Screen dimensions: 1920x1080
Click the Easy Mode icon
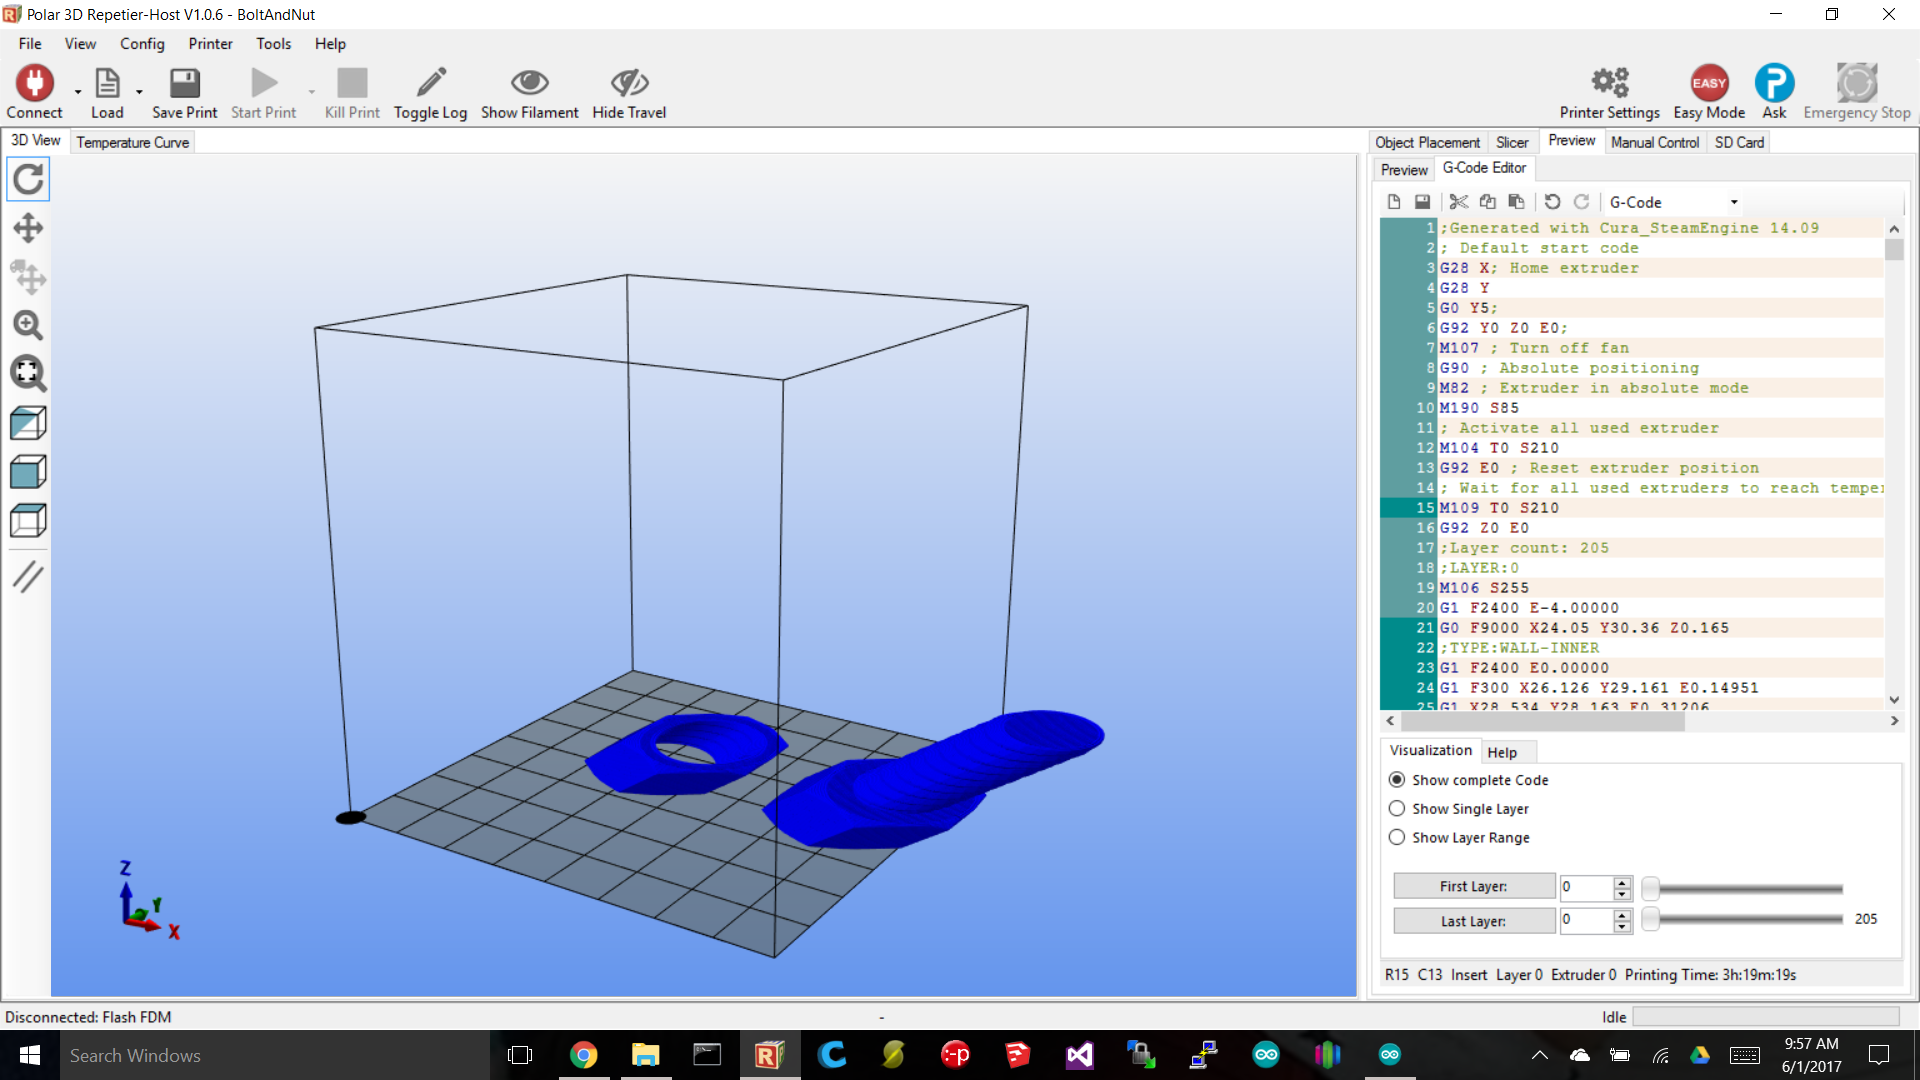click(x=1709, y=83)
